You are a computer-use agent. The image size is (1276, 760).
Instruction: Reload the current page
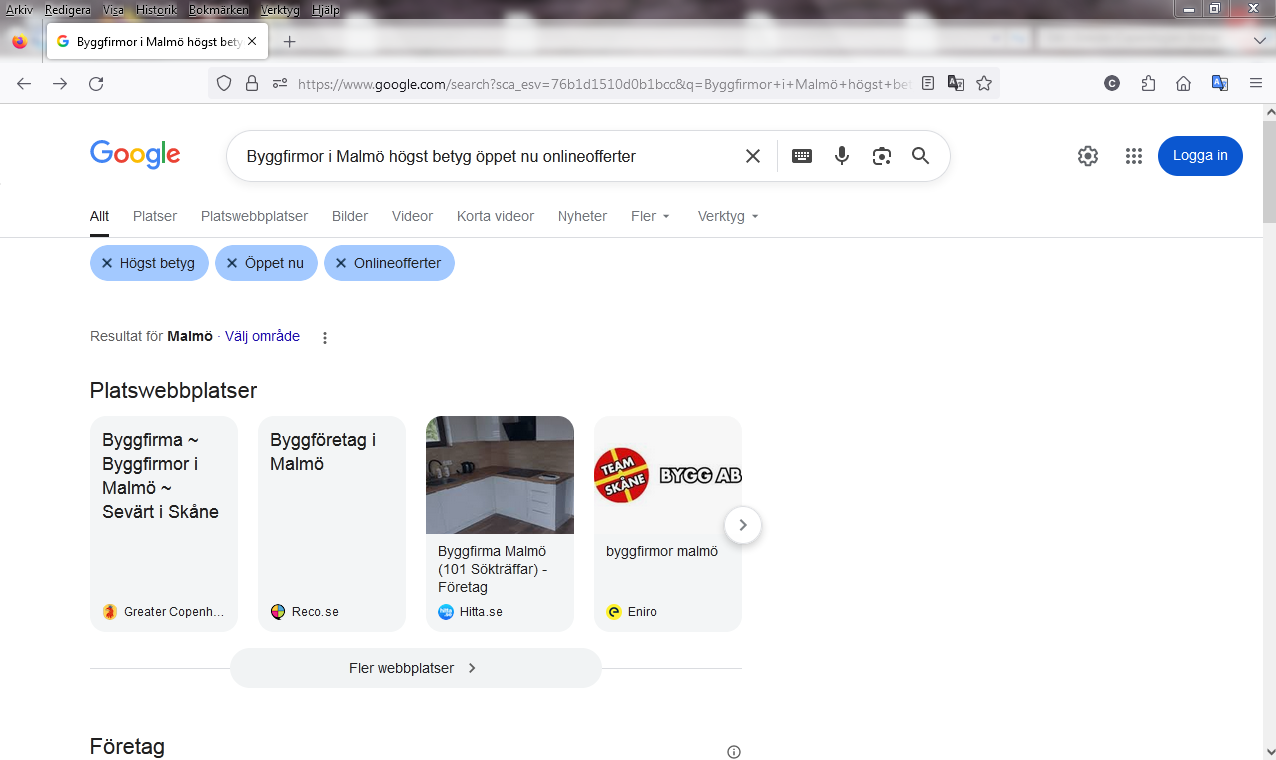96,84
